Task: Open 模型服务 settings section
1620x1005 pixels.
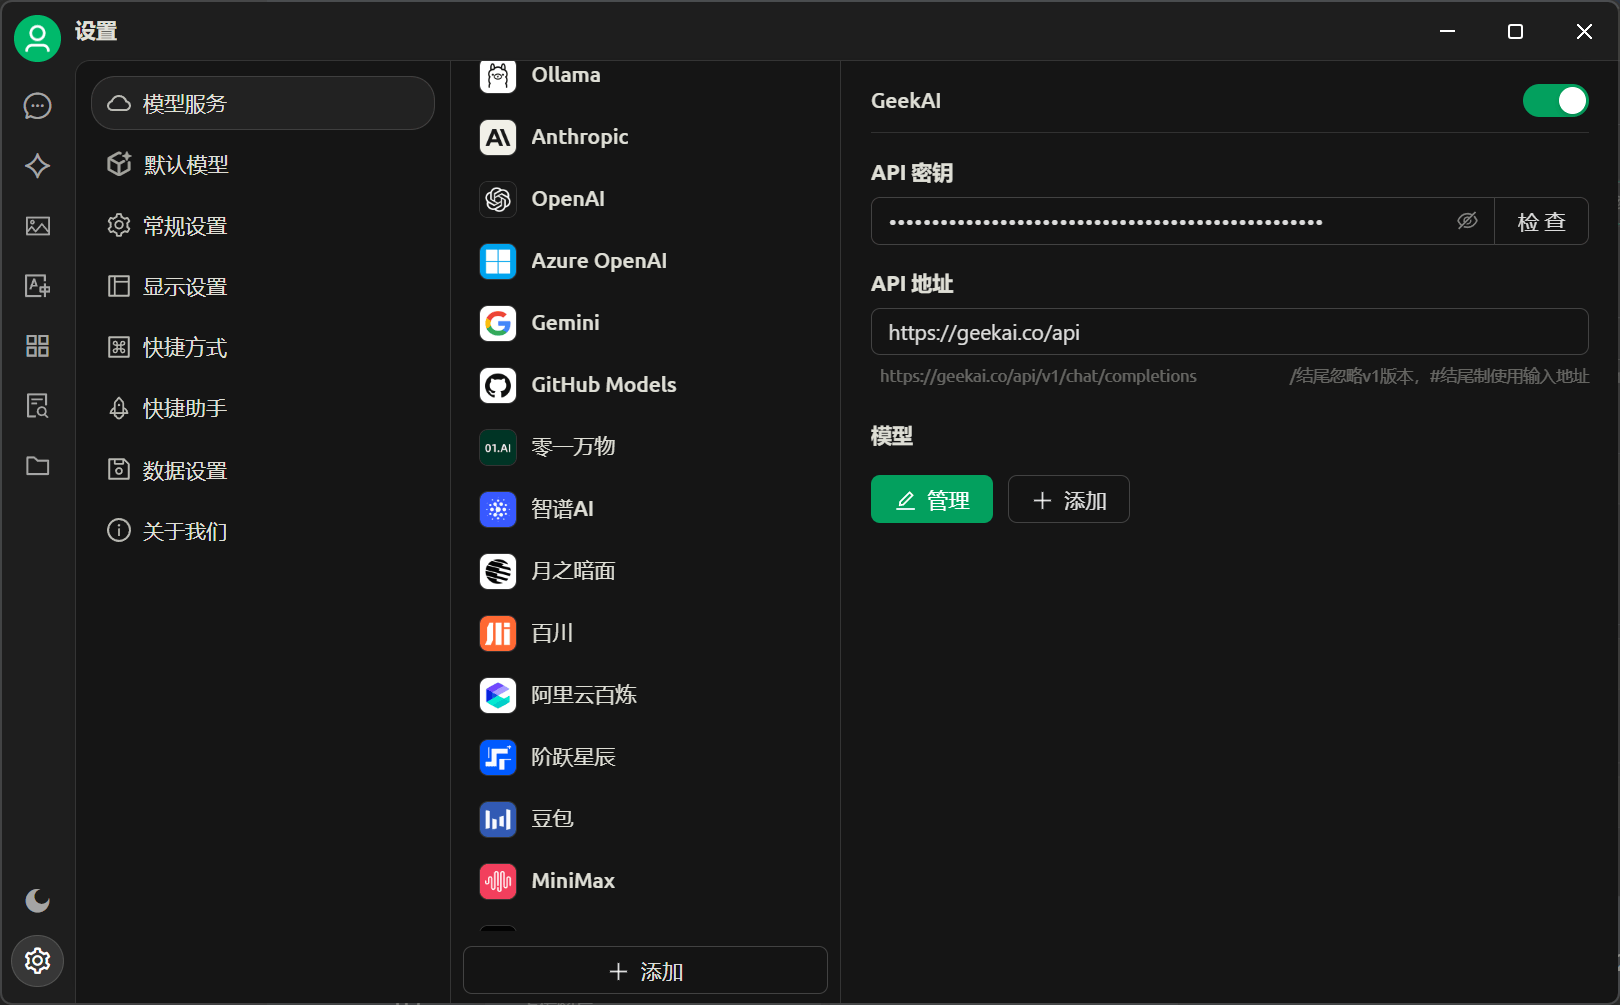Action: click(x=263, y=103)
